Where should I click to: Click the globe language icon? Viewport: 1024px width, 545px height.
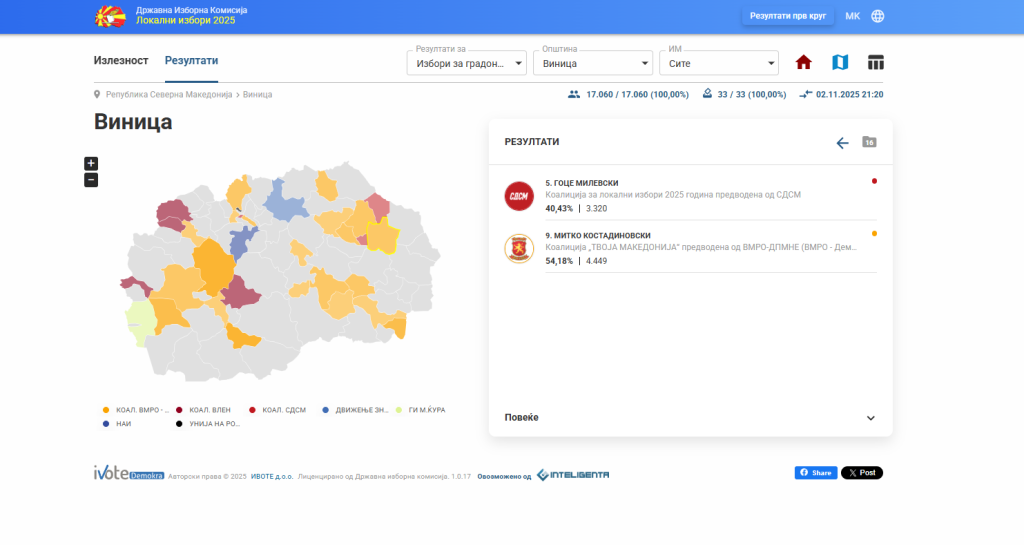click(x=878, y=16)
